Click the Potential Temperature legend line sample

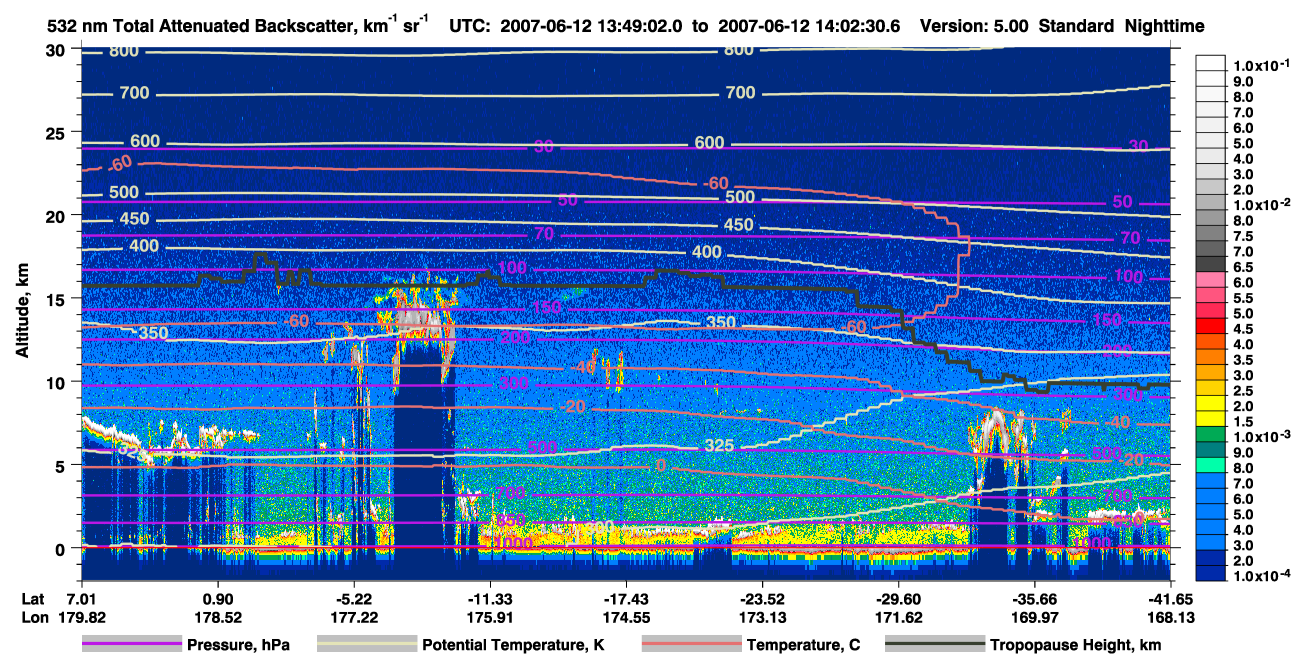[366, 644]
